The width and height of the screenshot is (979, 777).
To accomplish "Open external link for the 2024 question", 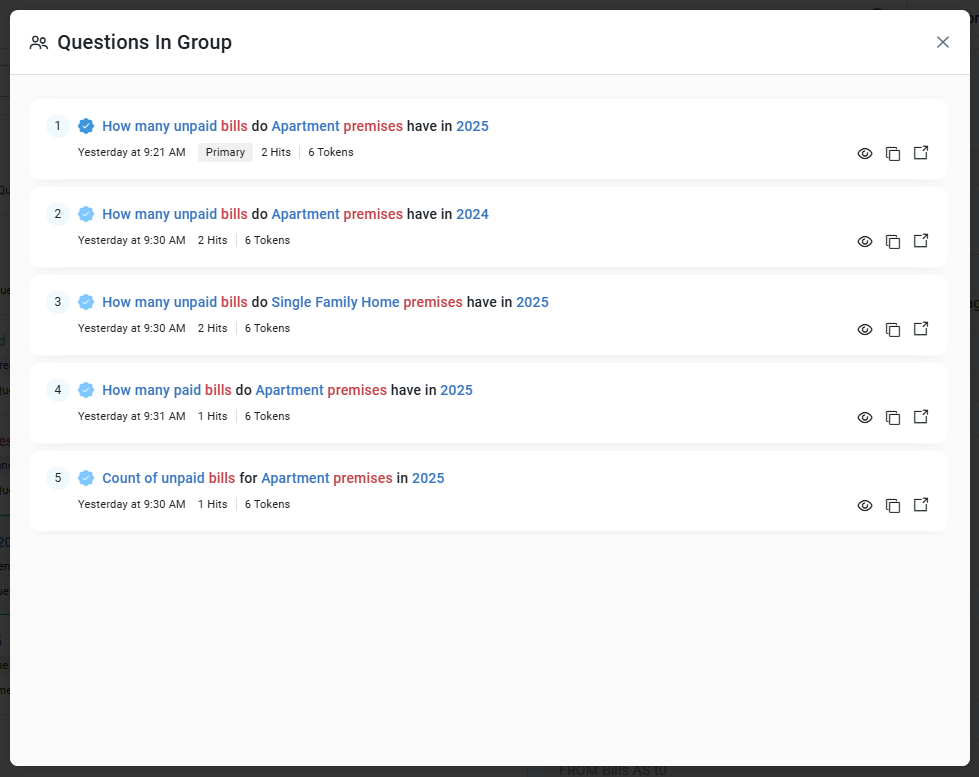I will pyautogui.click(x=921, y=241).
